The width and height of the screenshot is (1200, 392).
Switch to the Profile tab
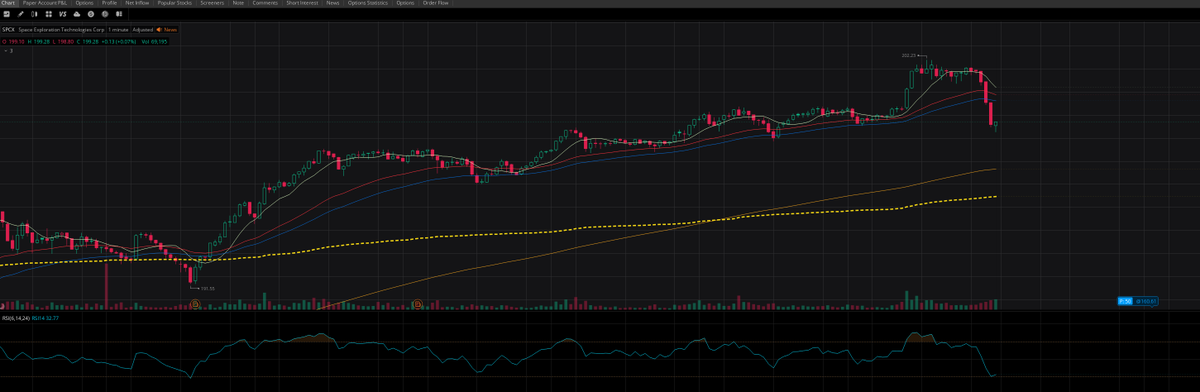coord(109,3)
